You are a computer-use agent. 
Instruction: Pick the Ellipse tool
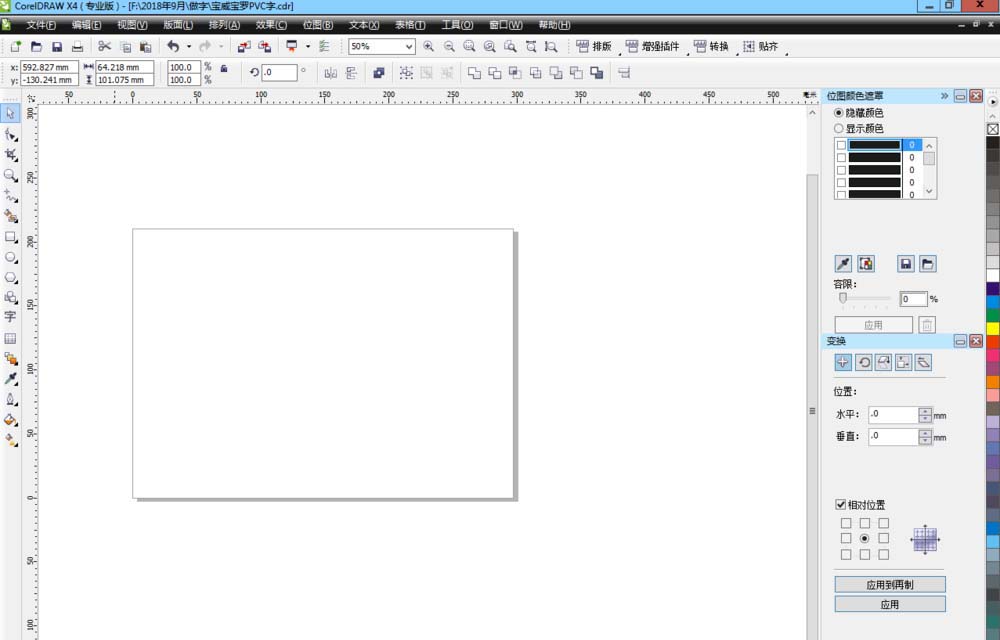pos(10,257)
